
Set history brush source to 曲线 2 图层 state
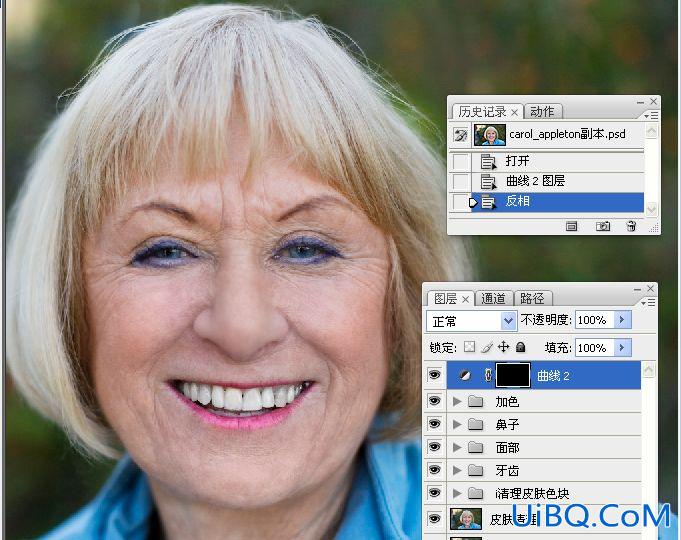pyautogui.click(x=460, y=182)
